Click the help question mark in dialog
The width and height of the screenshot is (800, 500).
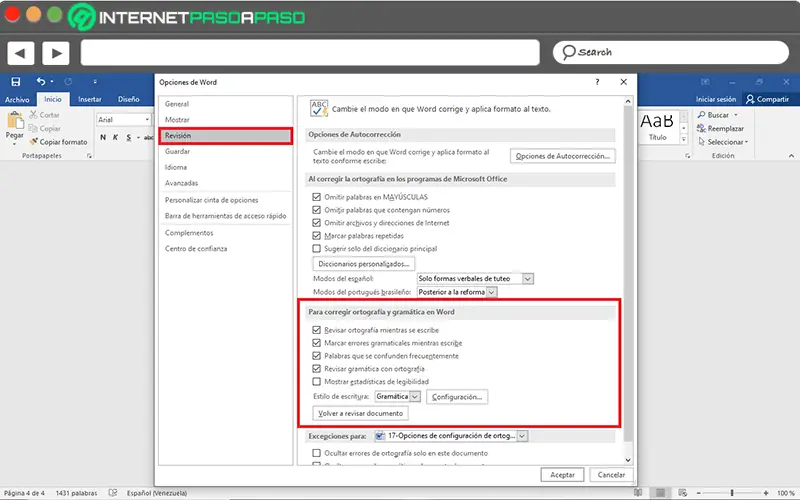tap(597, 82)
